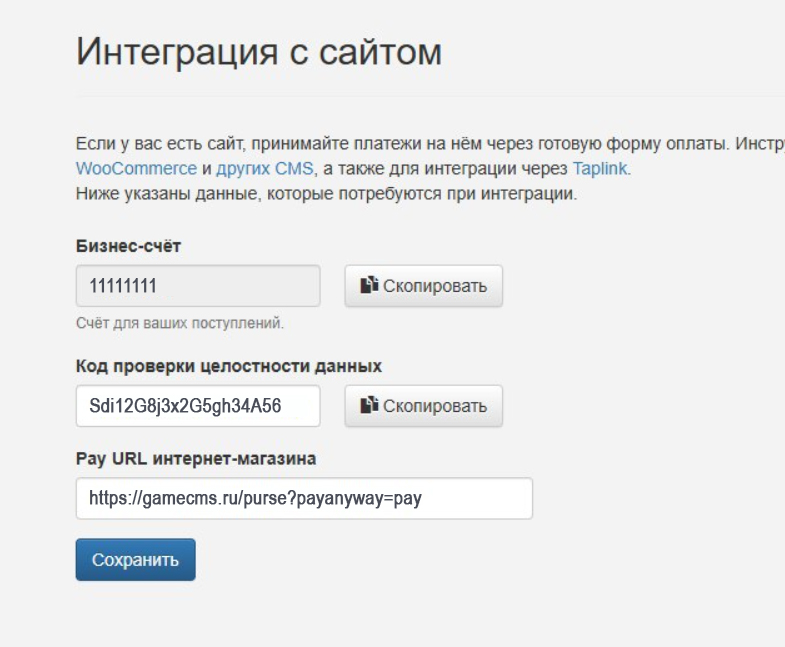Focus the Код проверки целостности данных field

(x=198, y=406)
